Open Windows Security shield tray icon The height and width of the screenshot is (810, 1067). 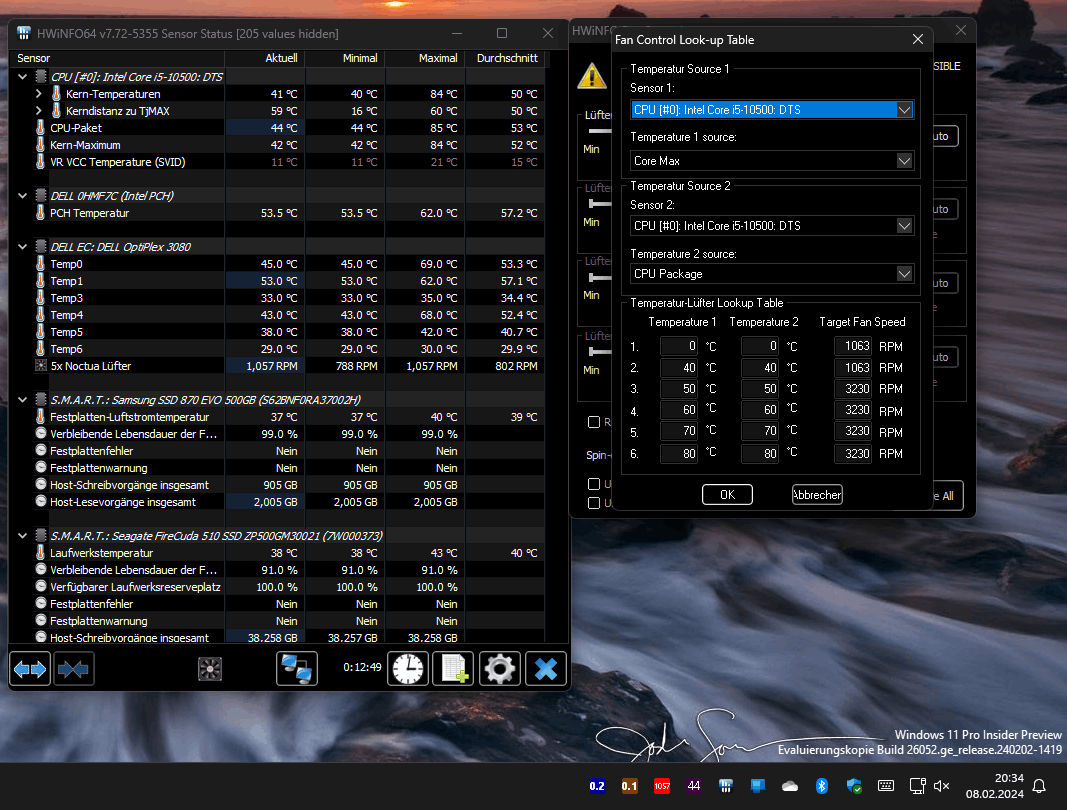tap(854, 786)
